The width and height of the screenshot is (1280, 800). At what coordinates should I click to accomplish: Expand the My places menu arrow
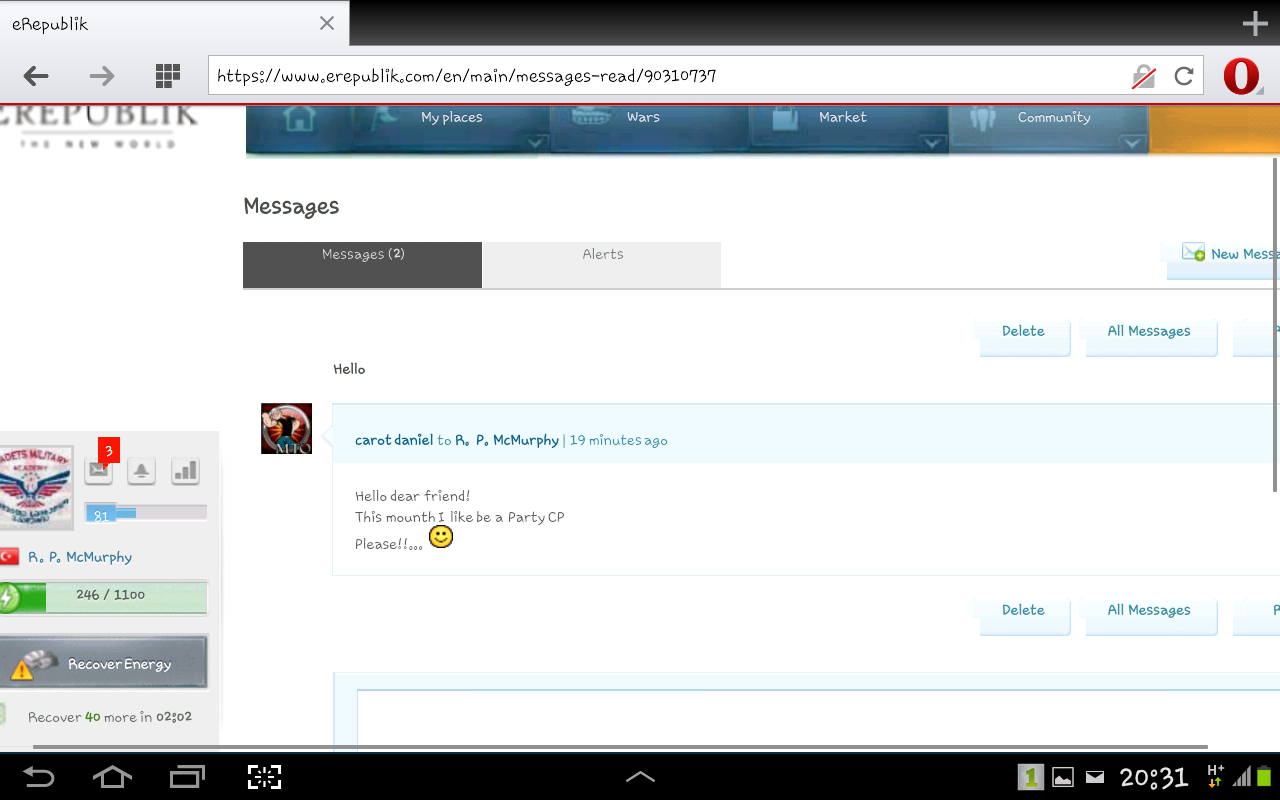point(535,143)
